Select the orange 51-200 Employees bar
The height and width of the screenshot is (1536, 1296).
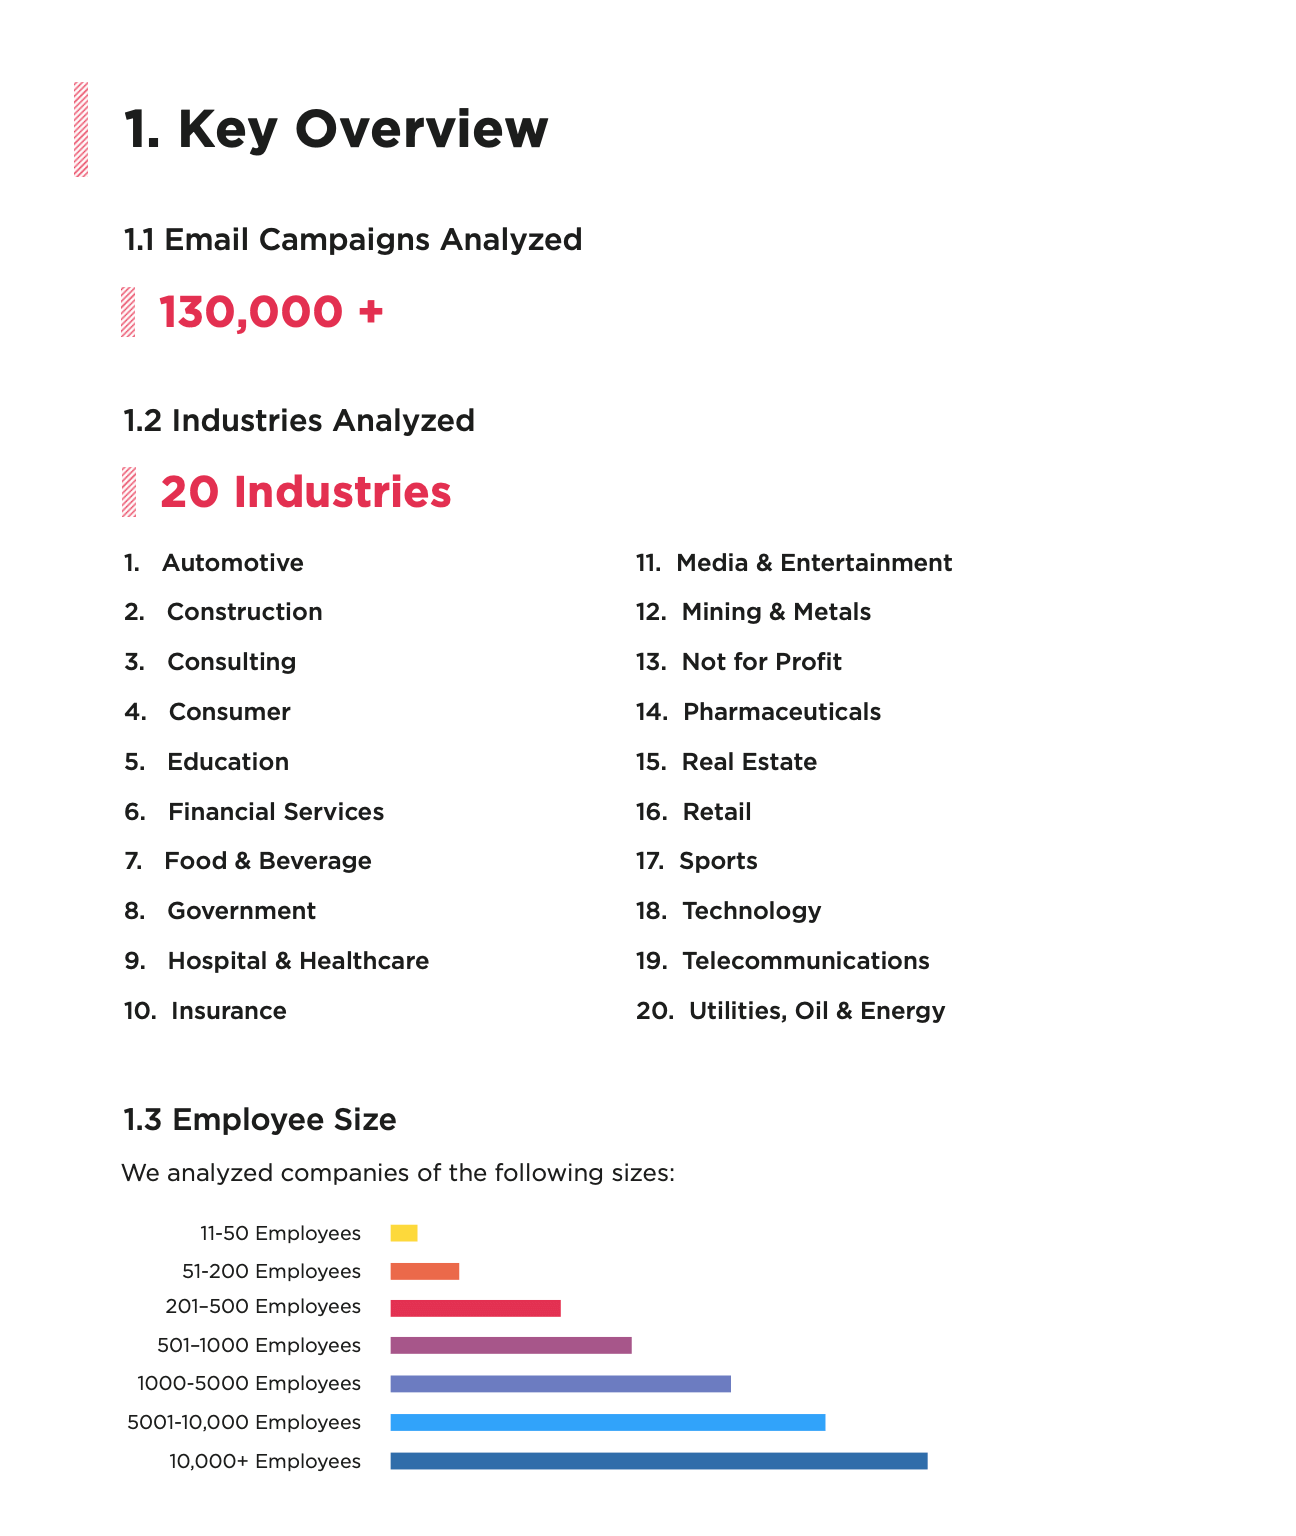click(425, 1271)
